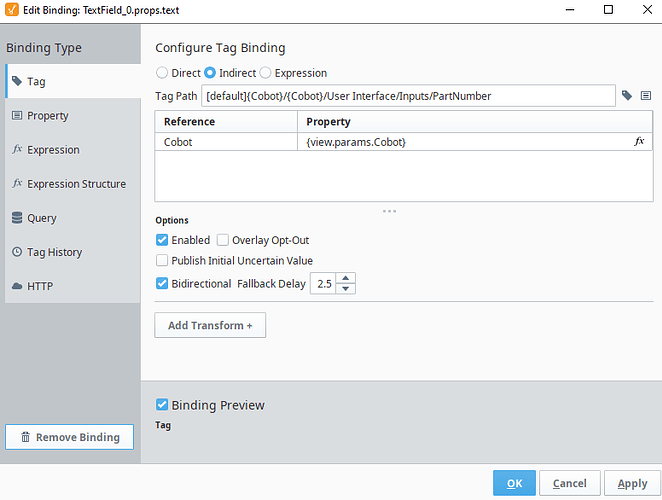Increase Fallback Delay with the up arrow
The image size is (662, 500).
point(346,279)
